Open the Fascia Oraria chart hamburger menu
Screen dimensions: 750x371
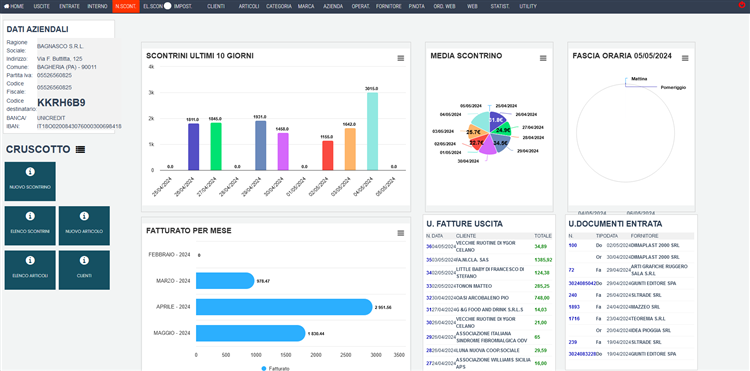(685, 58)
